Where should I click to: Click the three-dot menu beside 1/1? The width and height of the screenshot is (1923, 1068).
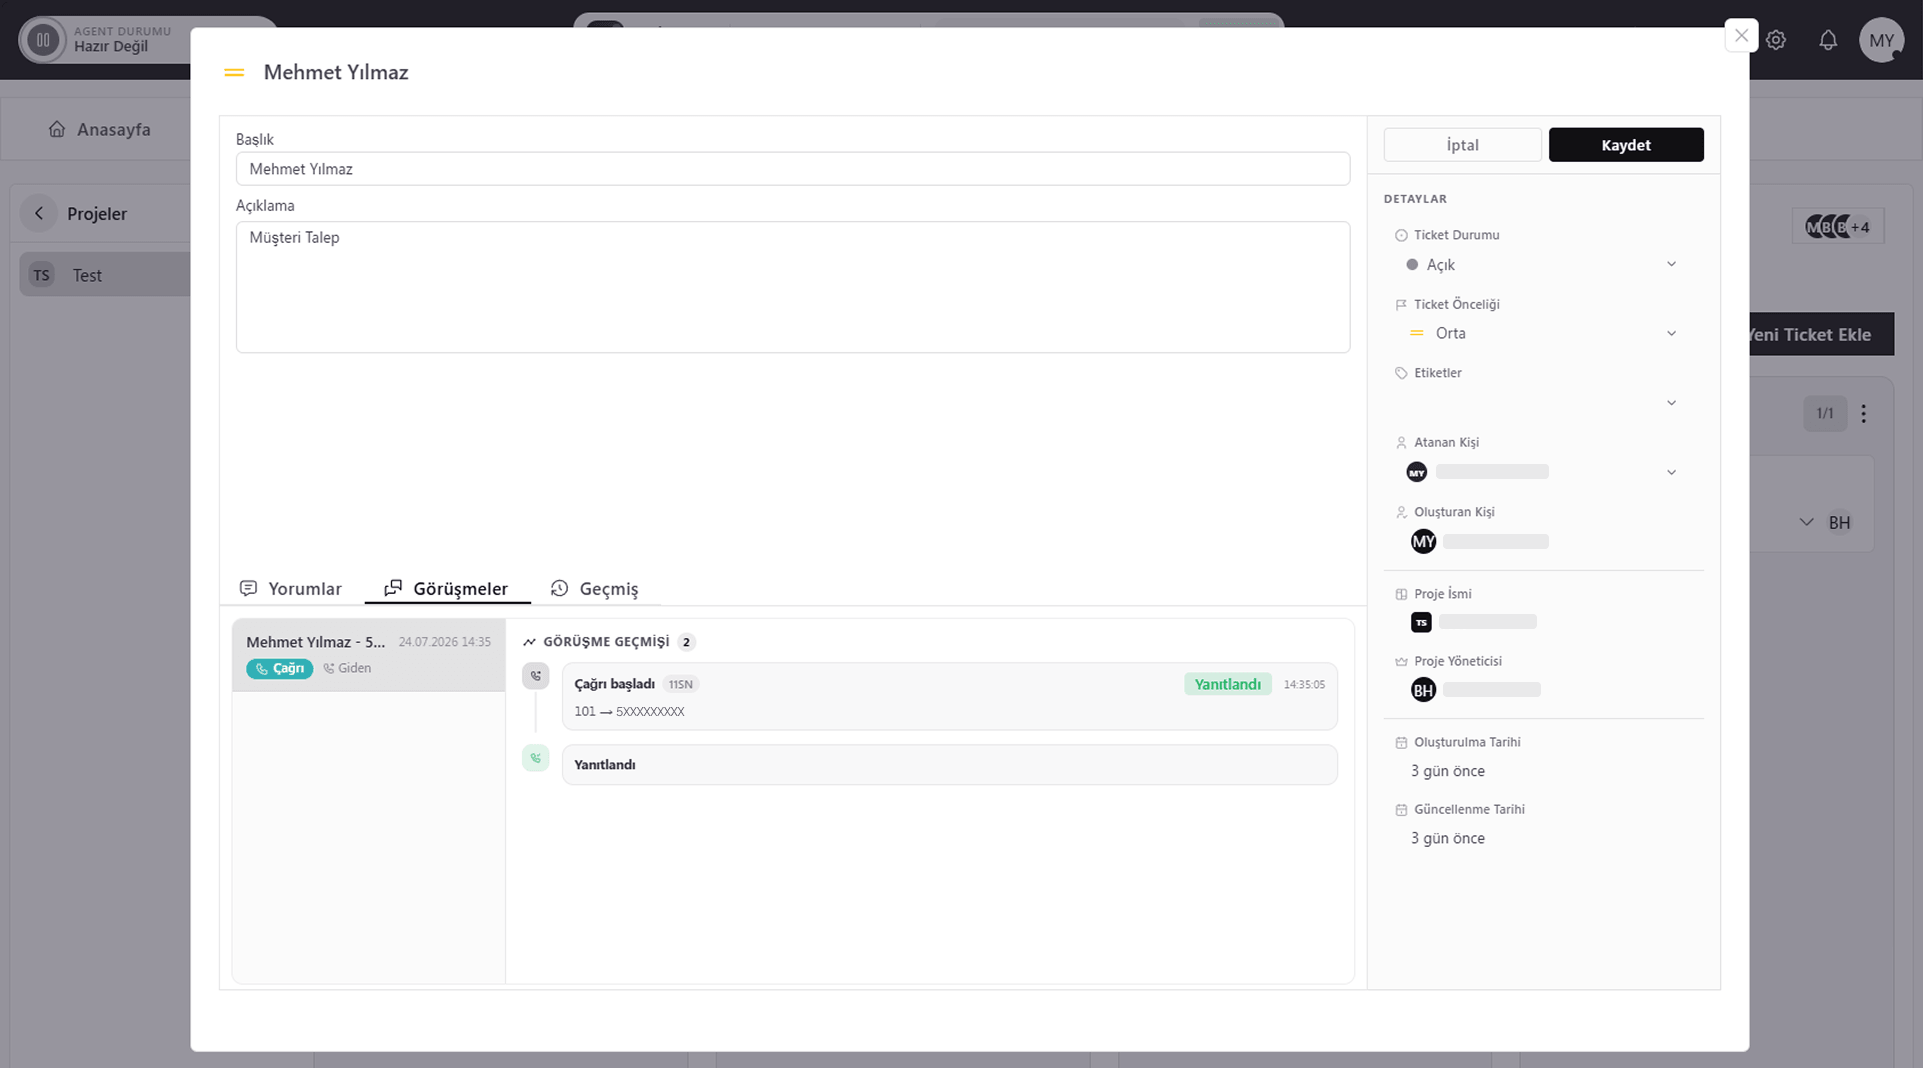[x=1863, y=414]
